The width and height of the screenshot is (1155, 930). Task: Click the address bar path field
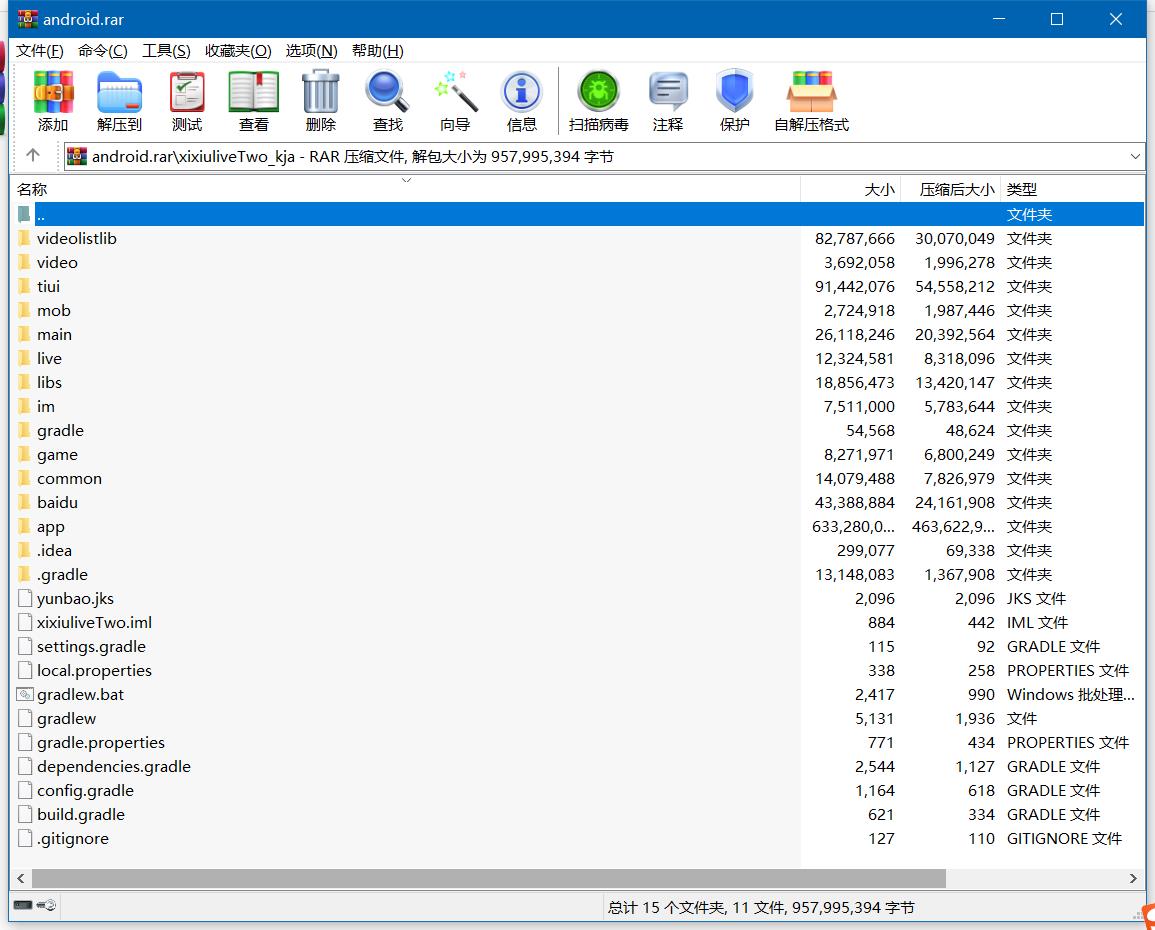[604, 156]
